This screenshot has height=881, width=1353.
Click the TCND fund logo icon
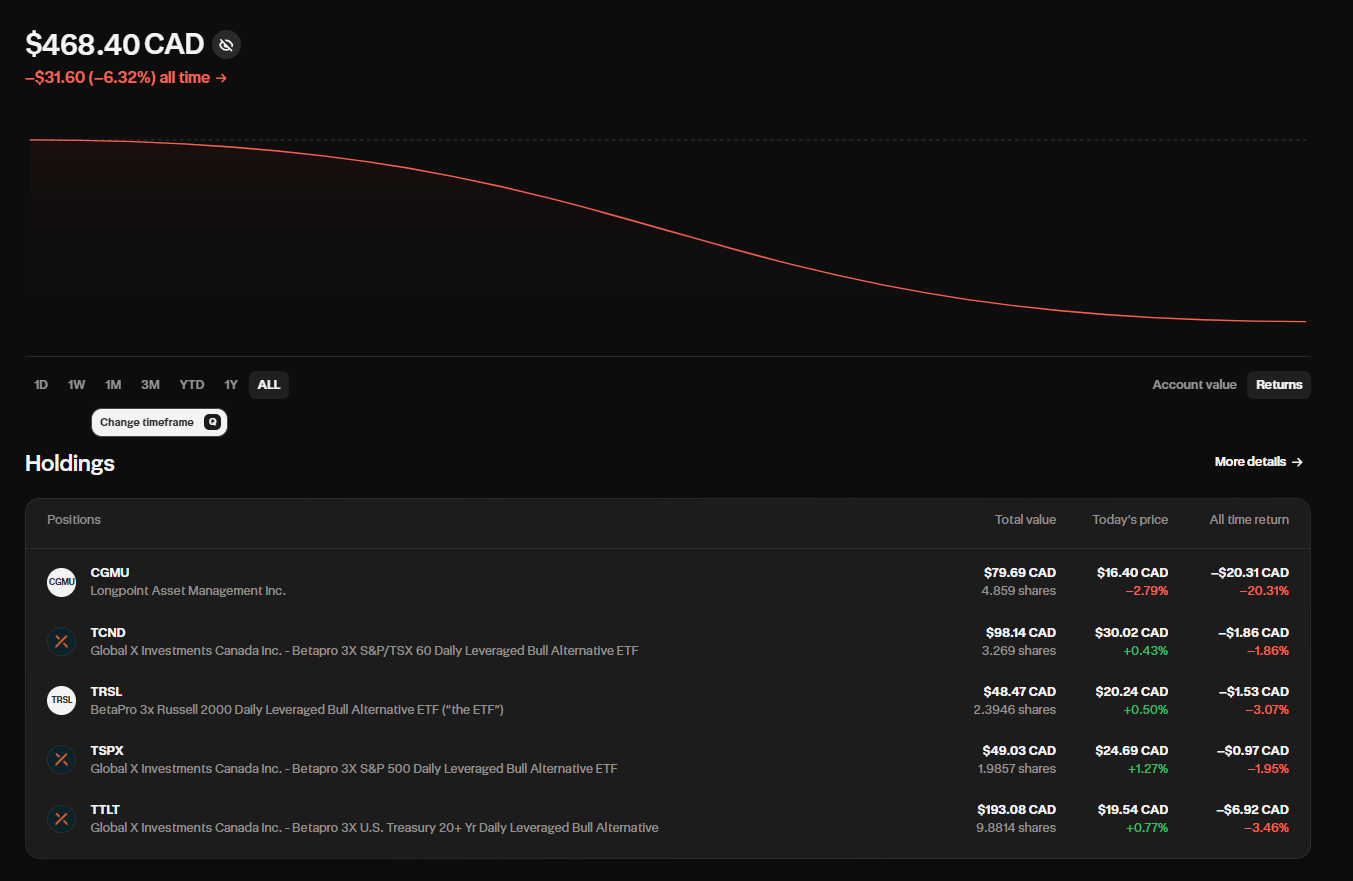pos(61,641)
